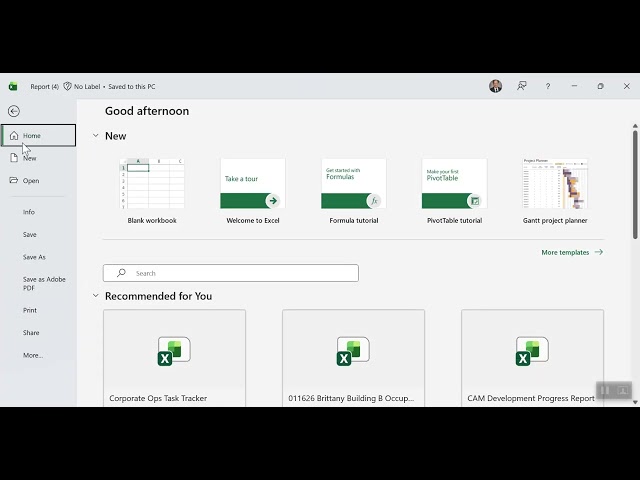Click the pause button in recording overlay
640x480 pixels.
point(605,390)
